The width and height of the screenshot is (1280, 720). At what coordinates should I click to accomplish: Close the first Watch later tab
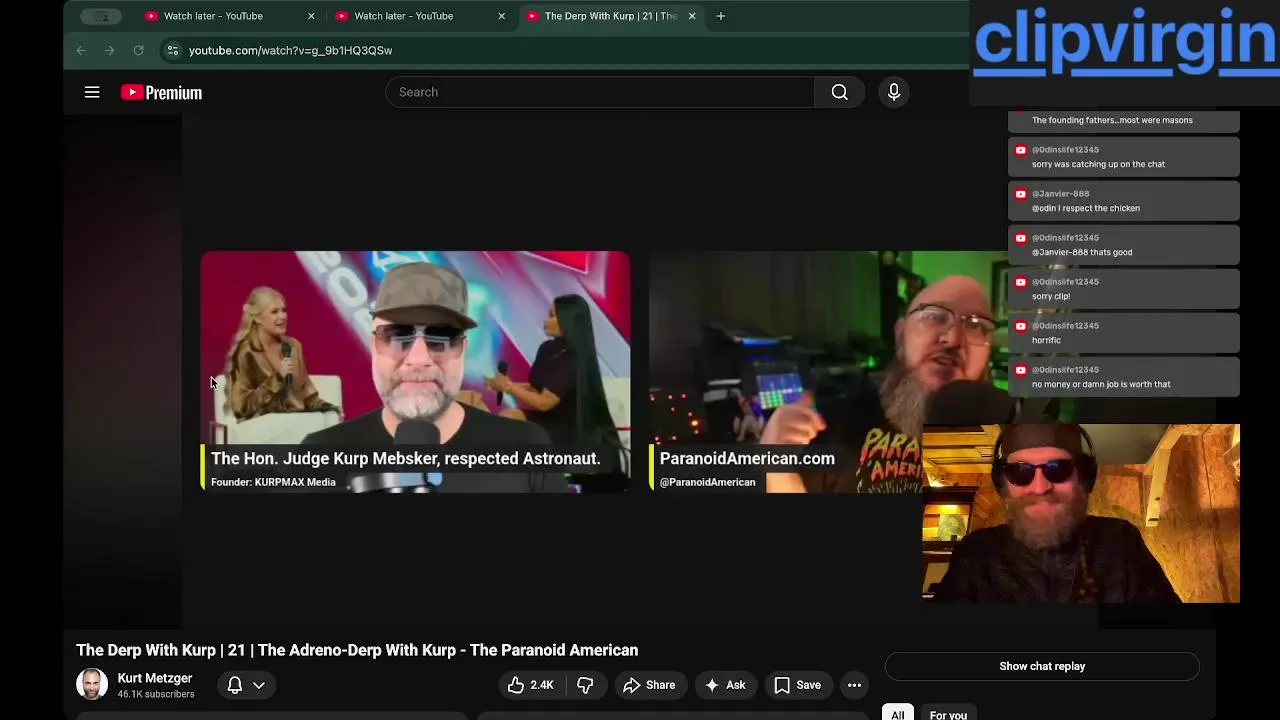(311, 16)
